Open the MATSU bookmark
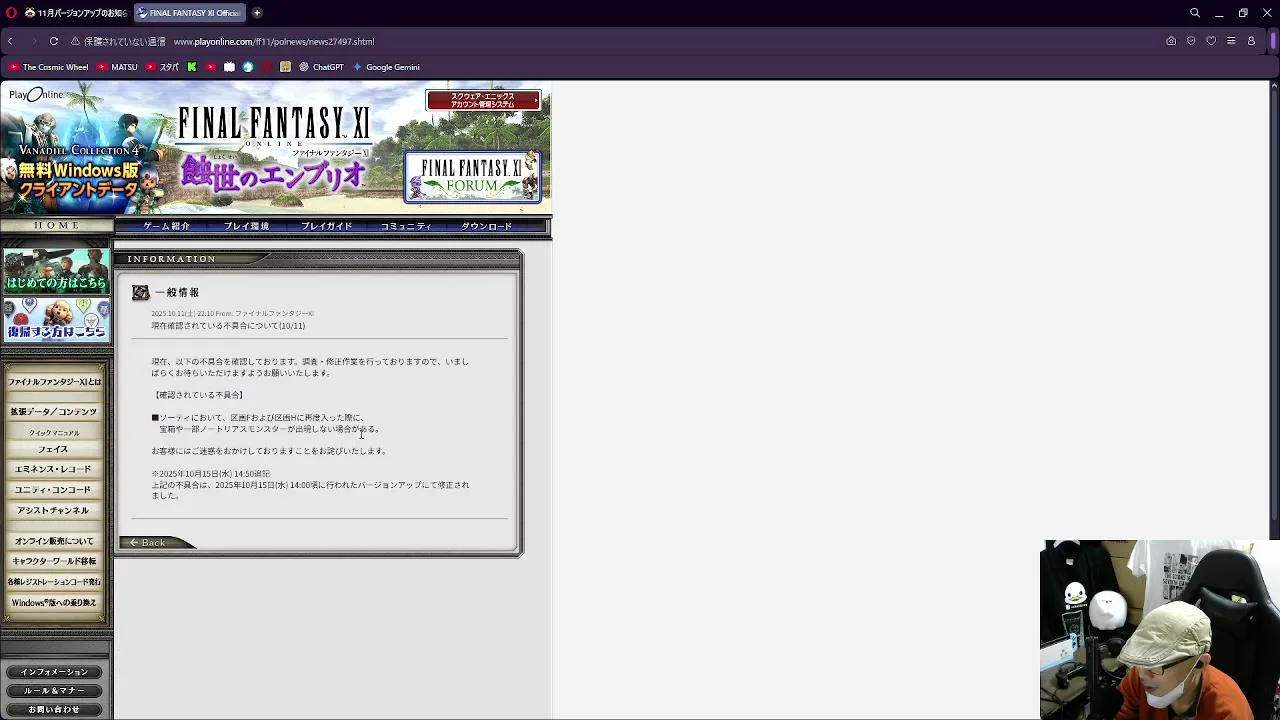 pos(118,67)
